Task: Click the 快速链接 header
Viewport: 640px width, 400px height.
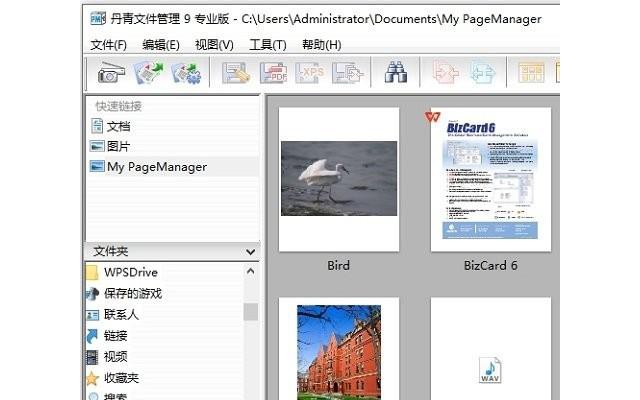Action: tap(118, 106)
